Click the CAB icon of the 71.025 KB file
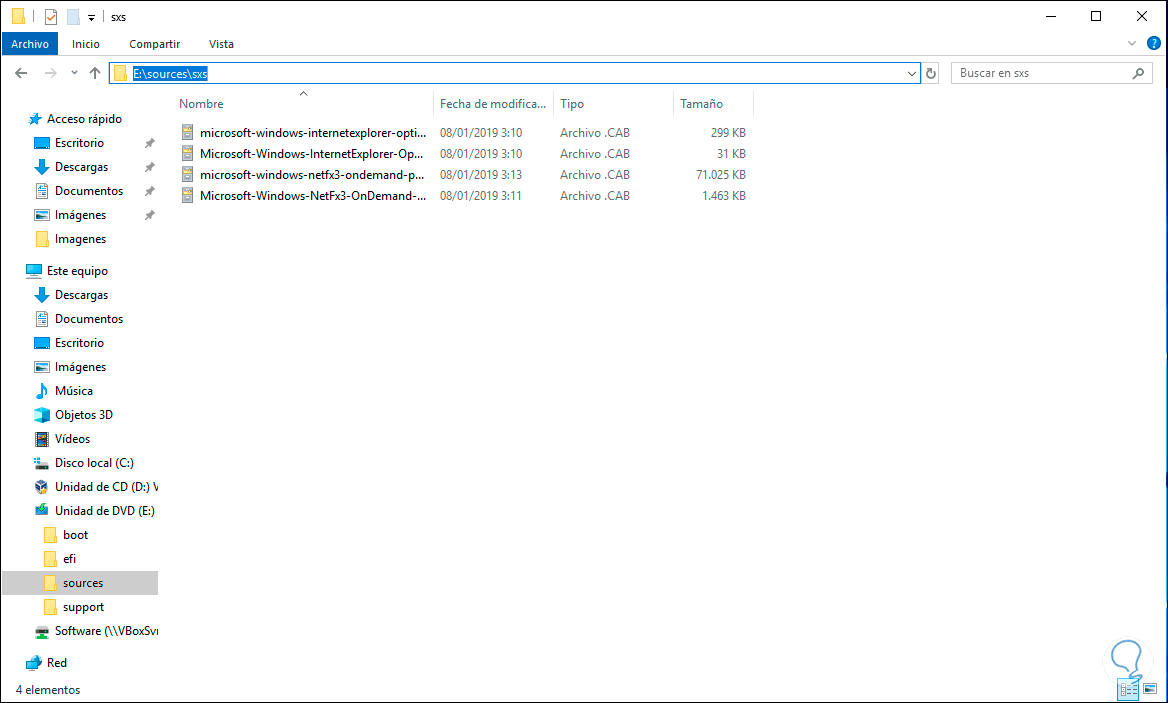Viewport: 1168px width, 703px height. point(188,174)
